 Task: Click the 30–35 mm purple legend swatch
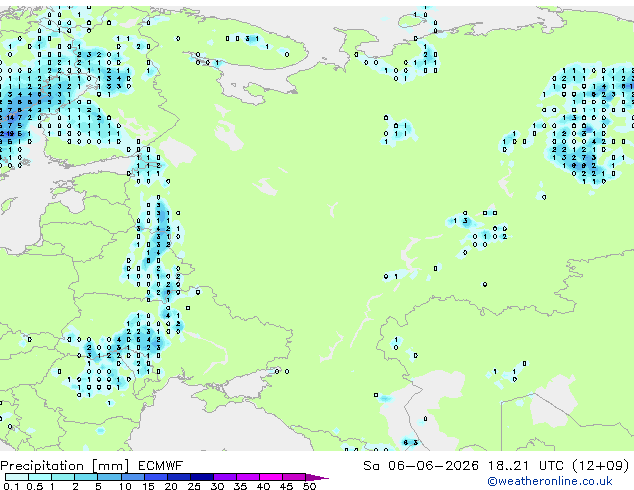click(224, 477)
